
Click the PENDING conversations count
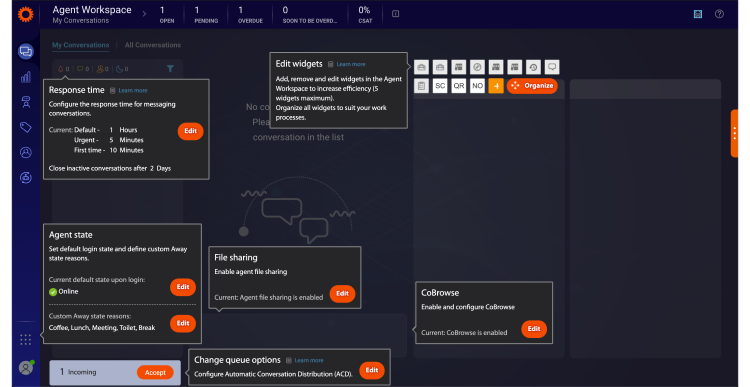pos(206,14)
